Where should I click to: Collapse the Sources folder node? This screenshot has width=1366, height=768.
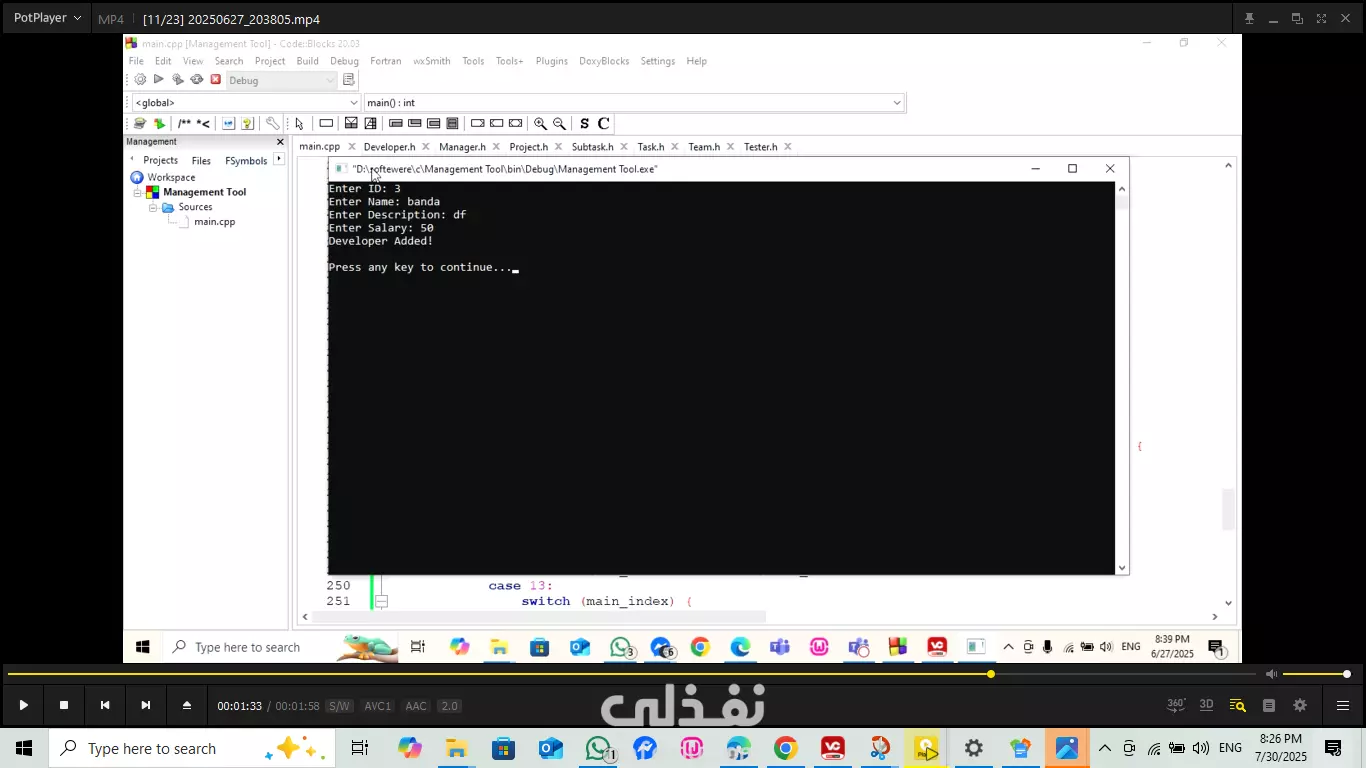(153, 207)
